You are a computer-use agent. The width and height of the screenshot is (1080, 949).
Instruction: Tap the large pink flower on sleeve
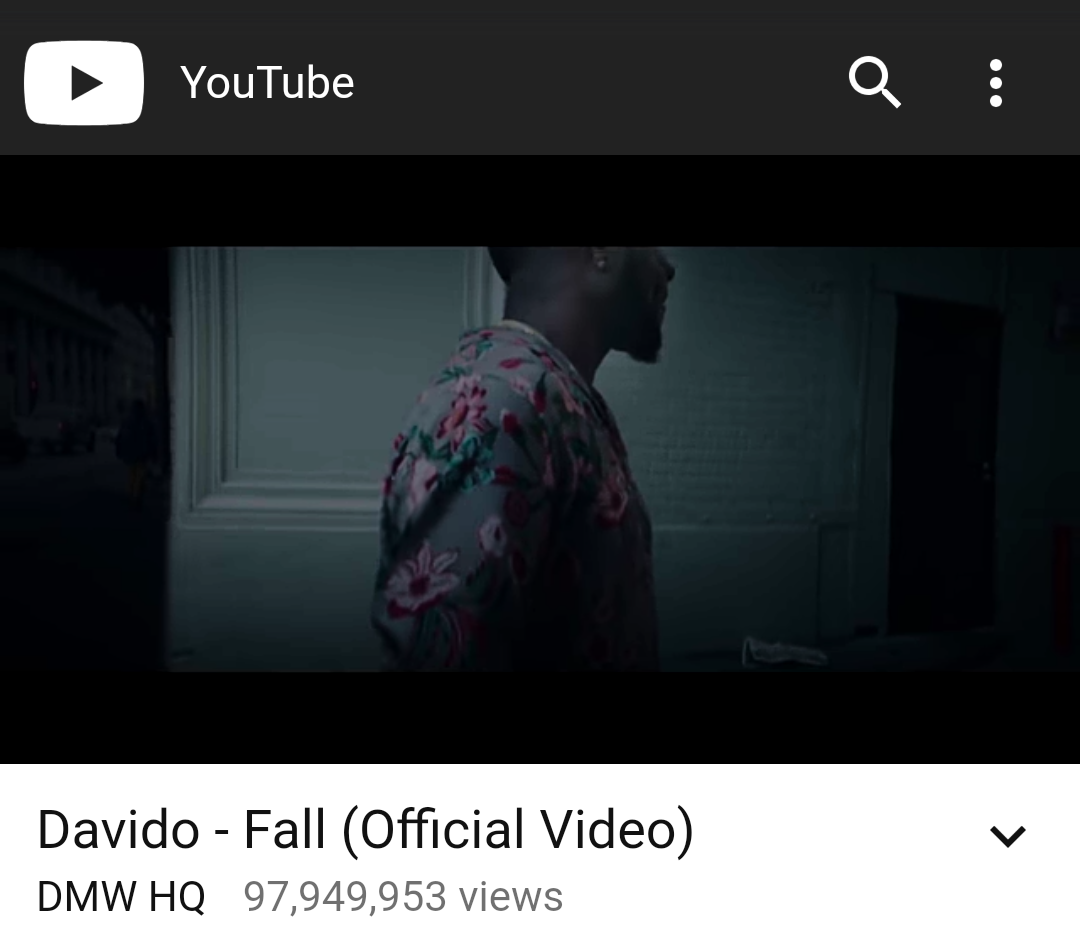coord(422,577)
